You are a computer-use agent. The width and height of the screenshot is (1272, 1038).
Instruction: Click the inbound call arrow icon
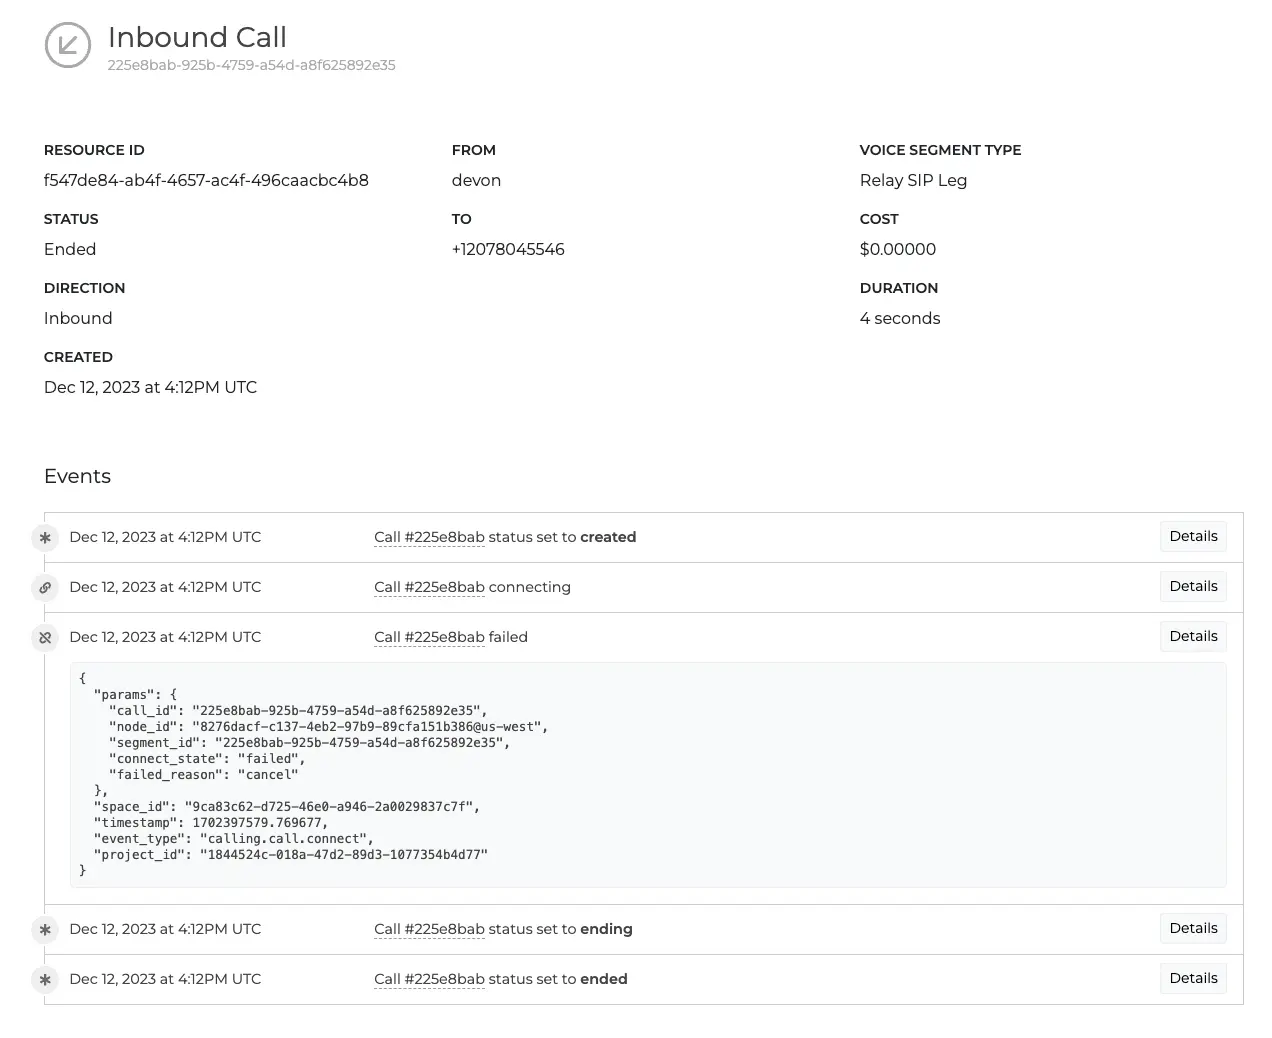pyautogui.click(x=68, y=45)
